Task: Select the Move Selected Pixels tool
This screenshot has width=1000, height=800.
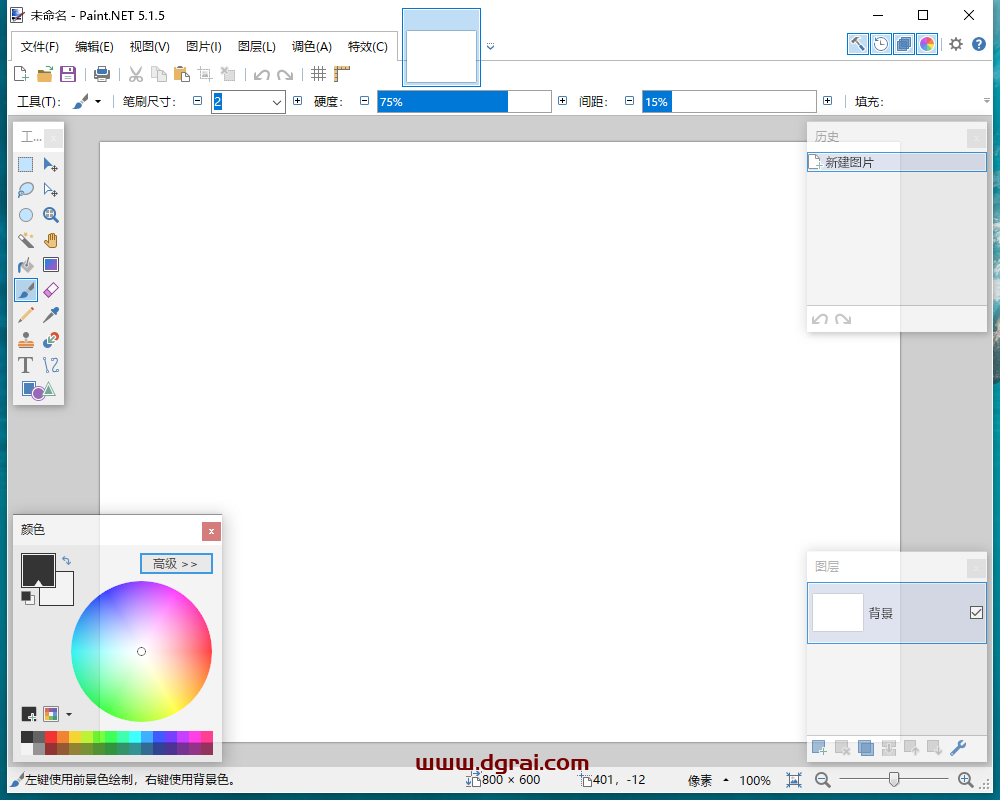Action: pyautogui.click(x=50, y=165)
